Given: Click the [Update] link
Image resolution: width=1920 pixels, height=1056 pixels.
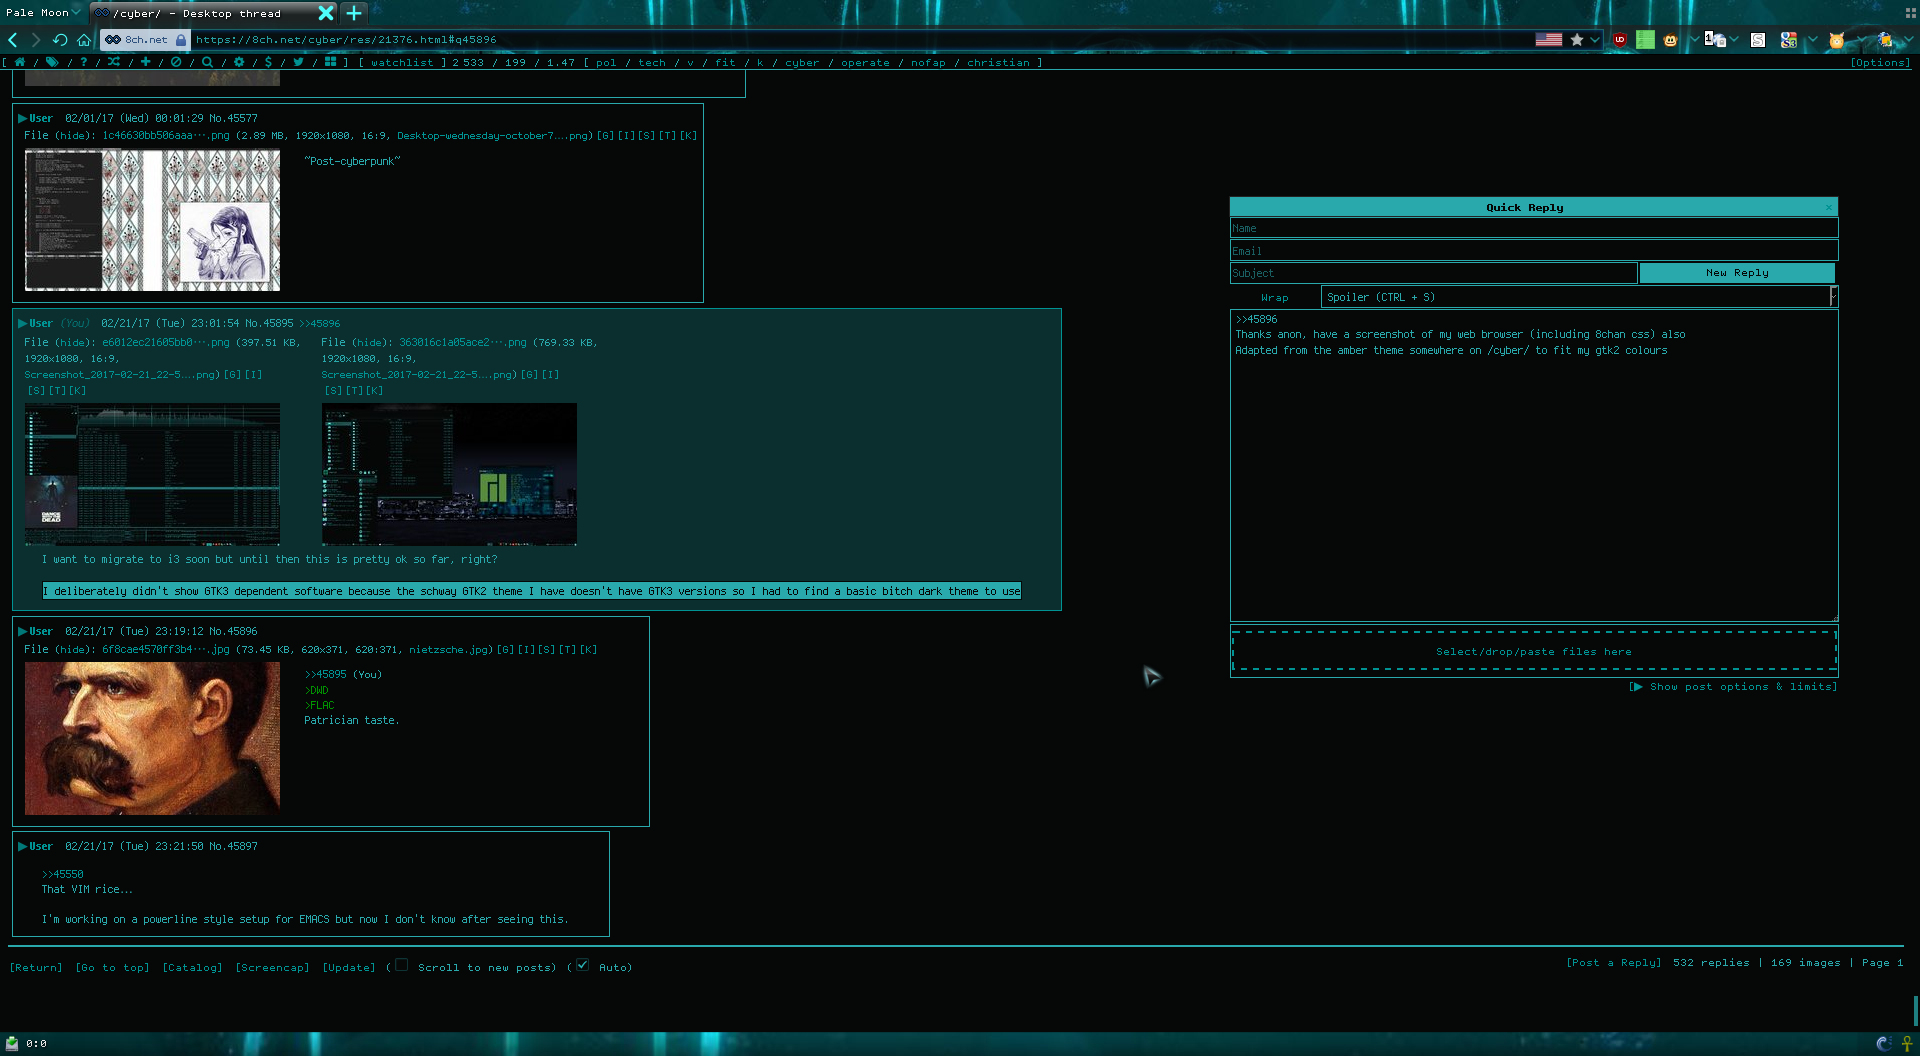Looking at the screenshot, I should click(349, 967).
